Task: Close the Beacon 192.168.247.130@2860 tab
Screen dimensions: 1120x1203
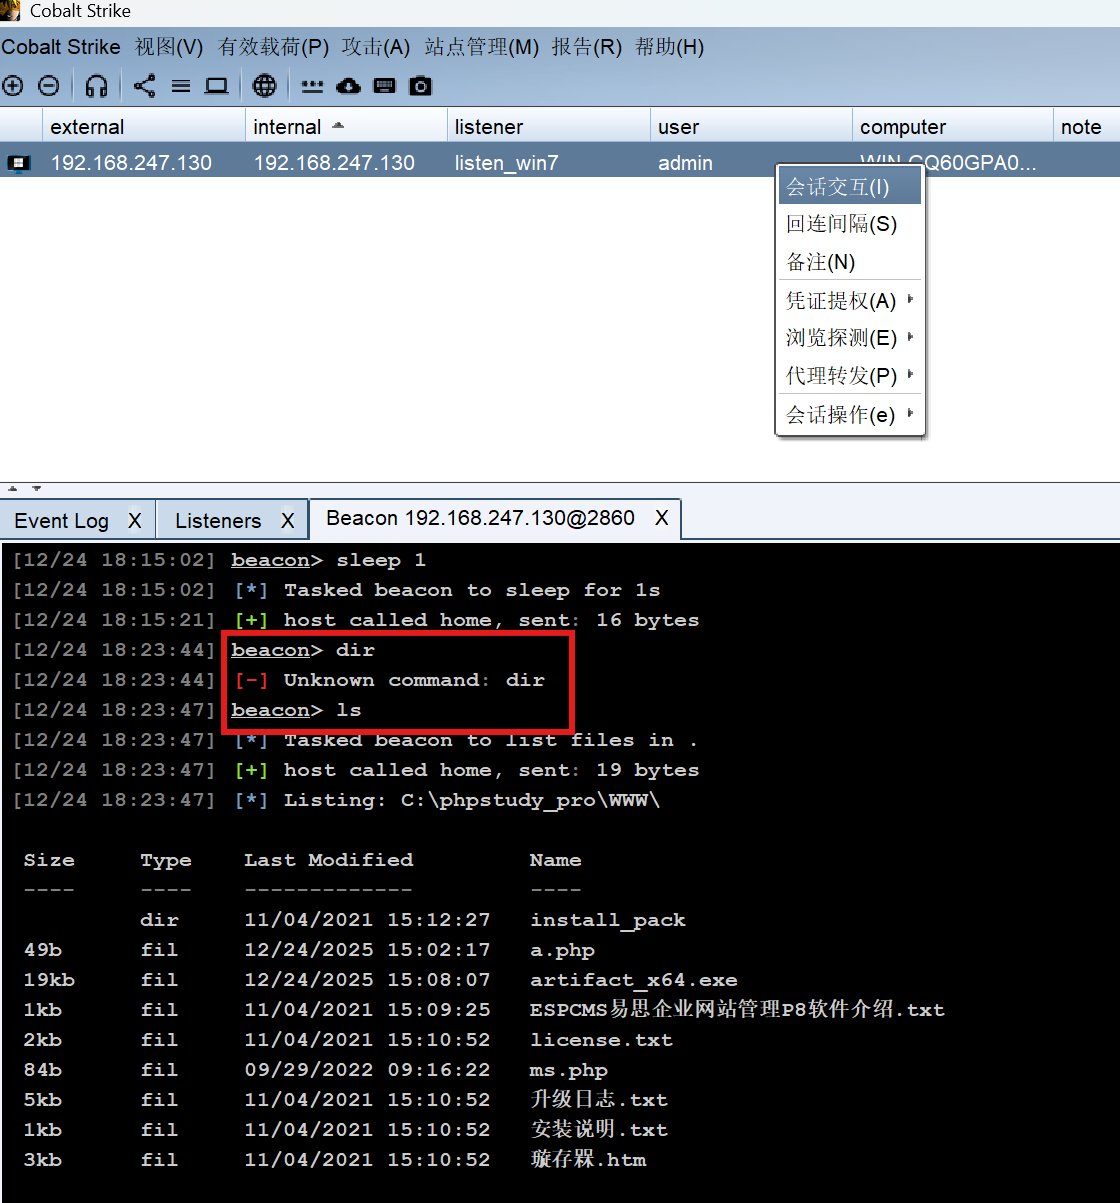Action: [x=662, y=518]
